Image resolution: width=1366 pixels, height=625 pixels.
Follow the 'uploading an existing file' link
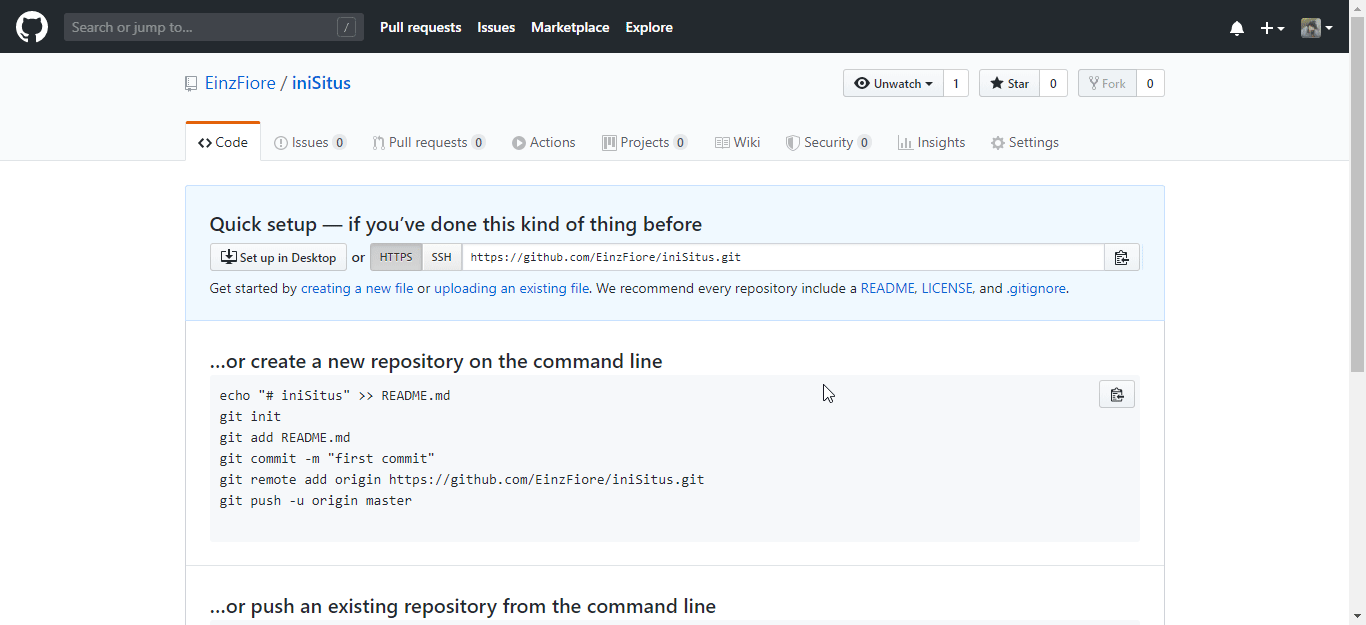click(x=511, y=288)
